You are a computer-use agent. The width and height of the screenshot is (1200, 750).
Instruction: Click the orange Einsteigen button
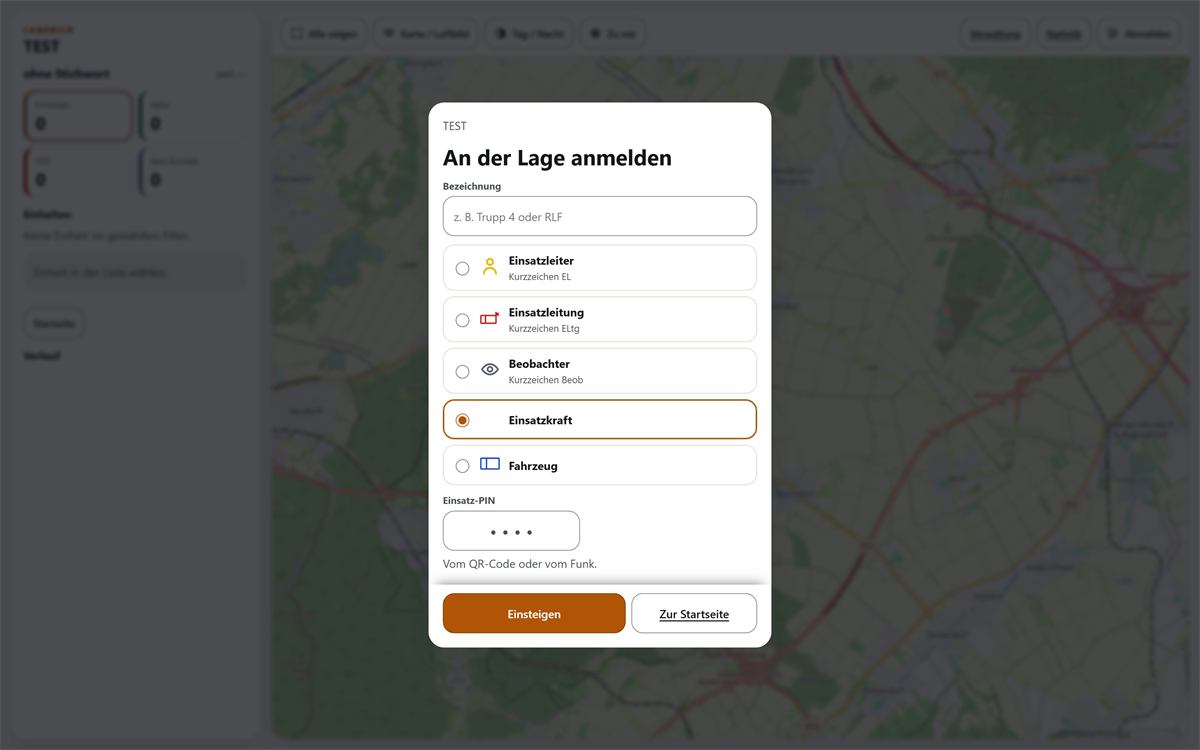534,614
